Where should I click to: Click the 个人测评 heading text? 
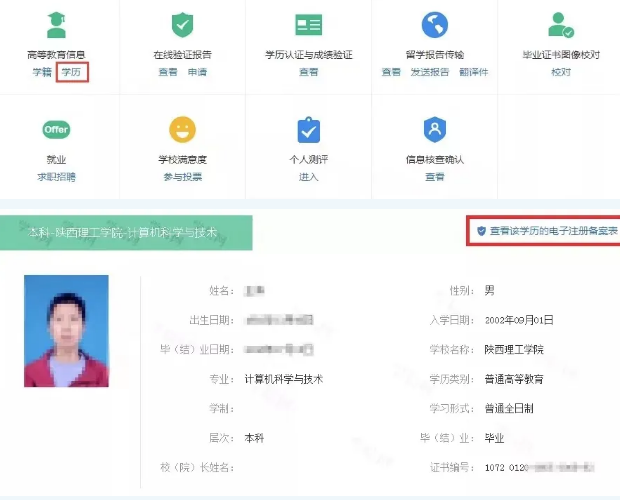pyautogui.click(x=308, y=159)
